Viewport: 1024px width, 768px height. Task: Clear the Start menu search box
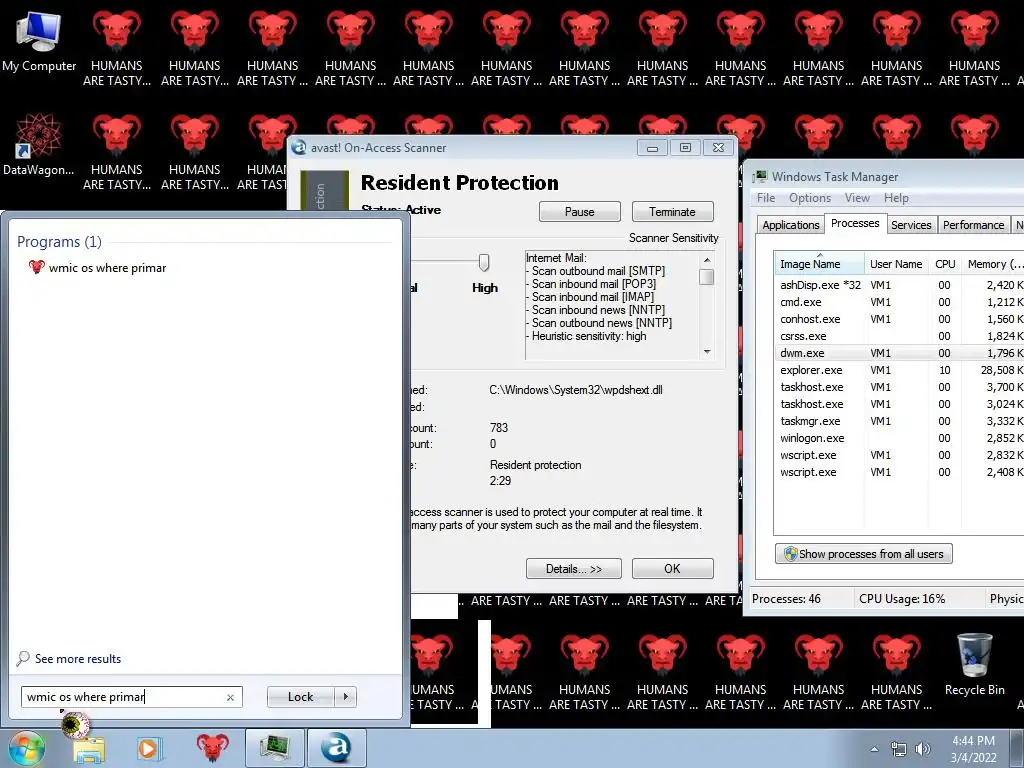230,697
